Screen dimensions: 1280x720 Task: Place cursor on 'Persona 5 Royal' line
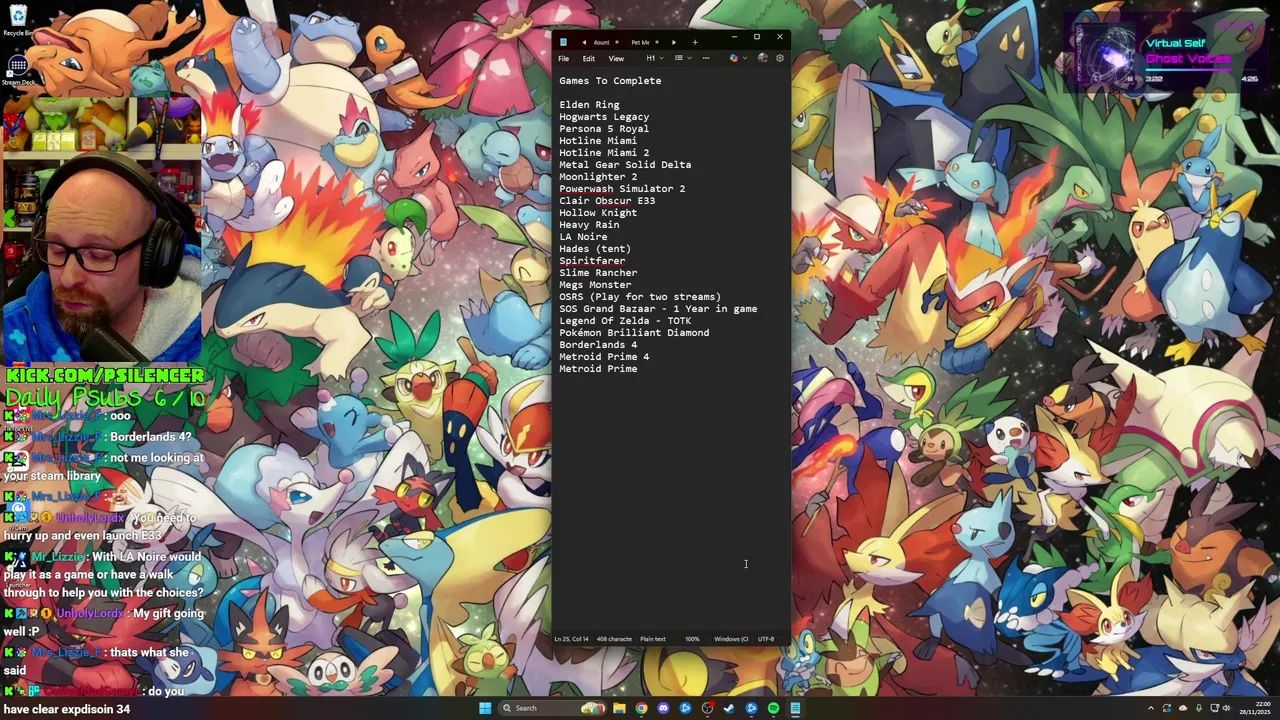pos(604,129)
